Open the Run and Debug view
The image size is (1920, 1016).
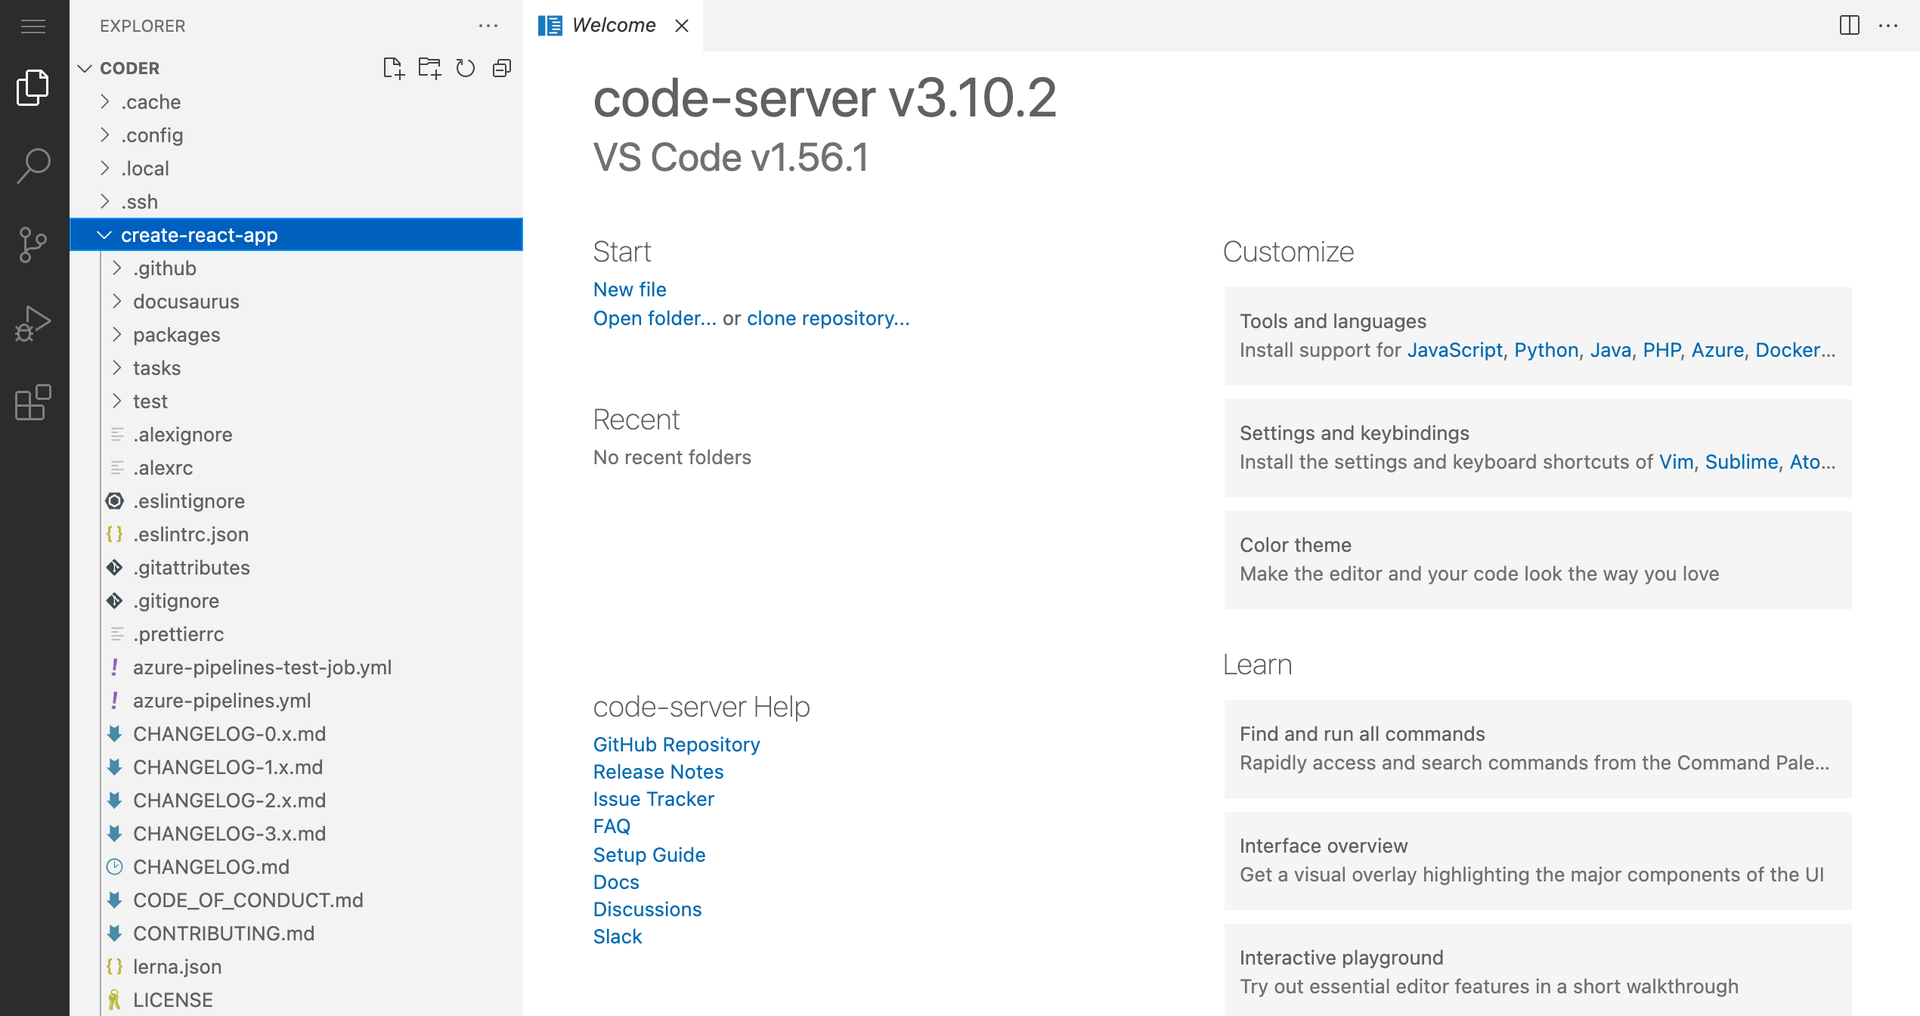(x=33, y=324)
